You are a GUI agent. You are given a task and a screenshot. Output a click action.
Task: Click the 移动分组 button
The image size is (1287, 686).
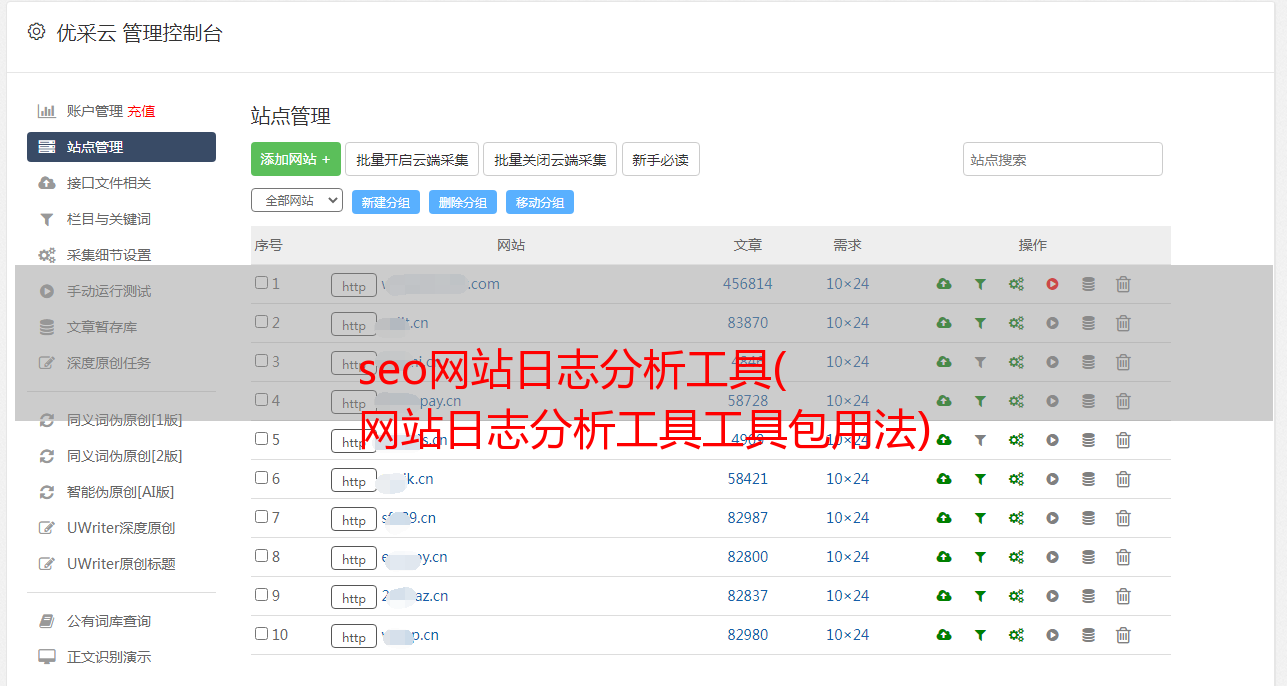[x=540, y=202]
